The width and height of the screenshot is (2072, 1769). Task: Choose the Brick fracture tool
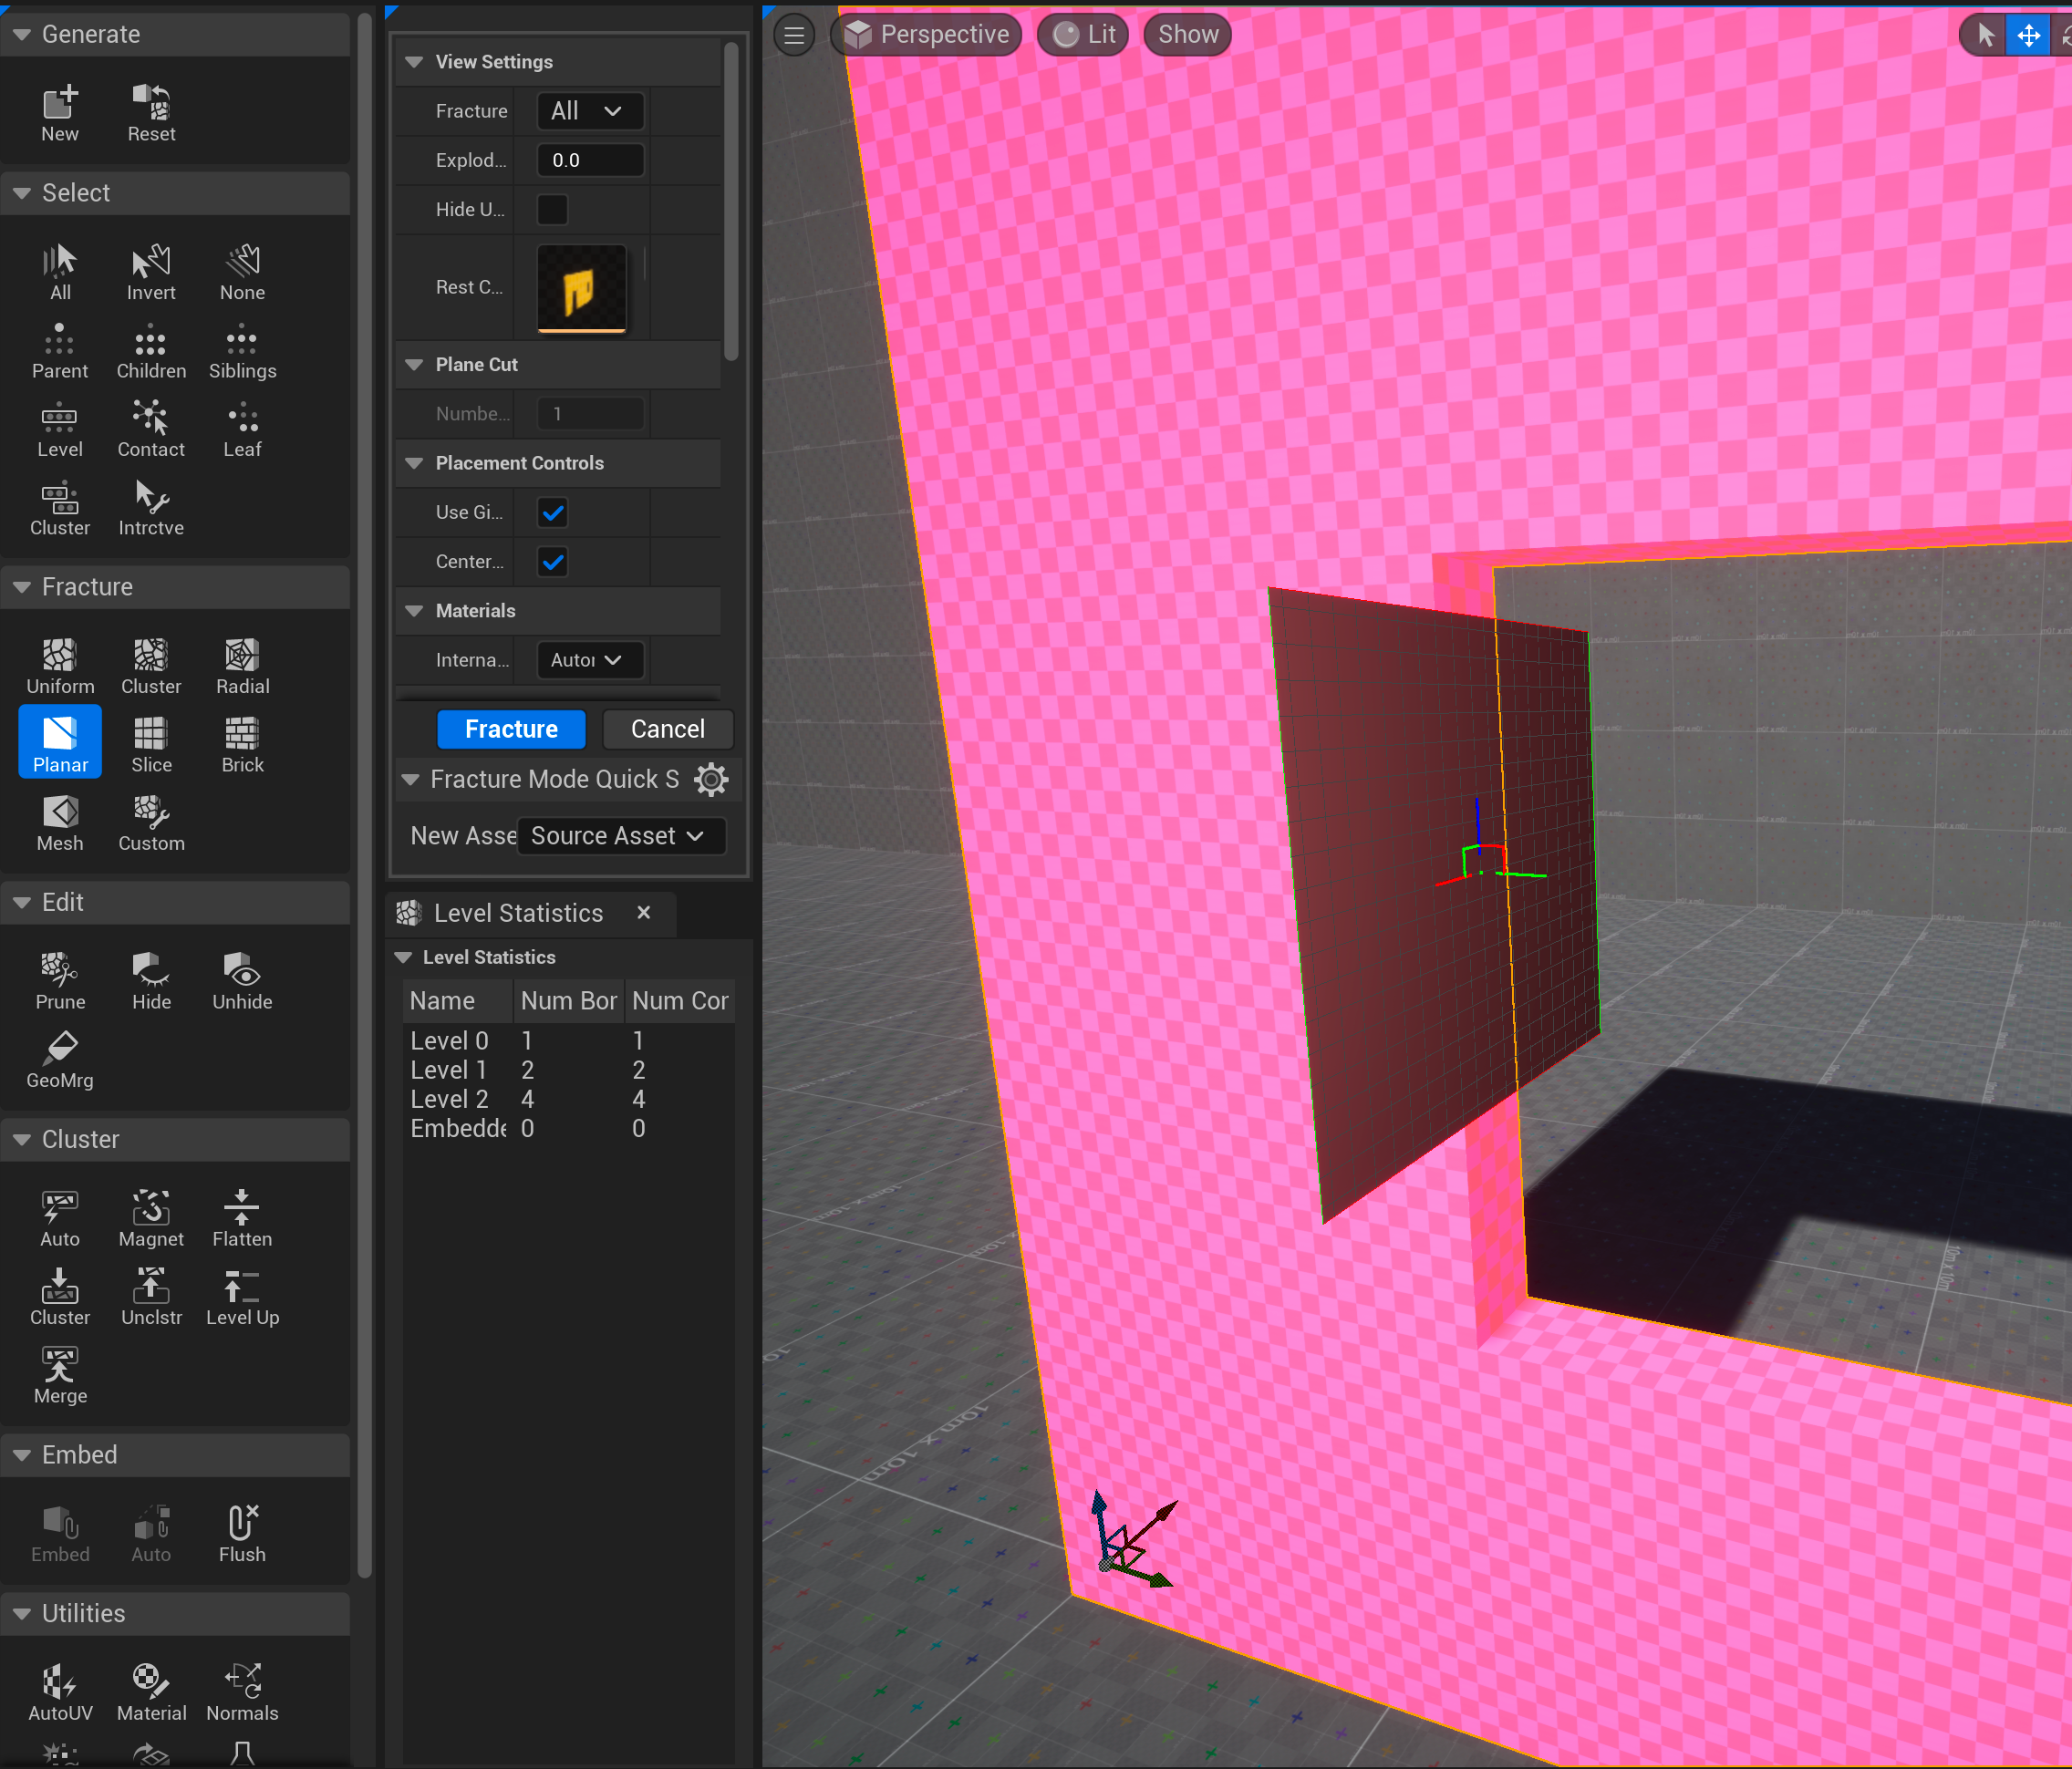242,743
